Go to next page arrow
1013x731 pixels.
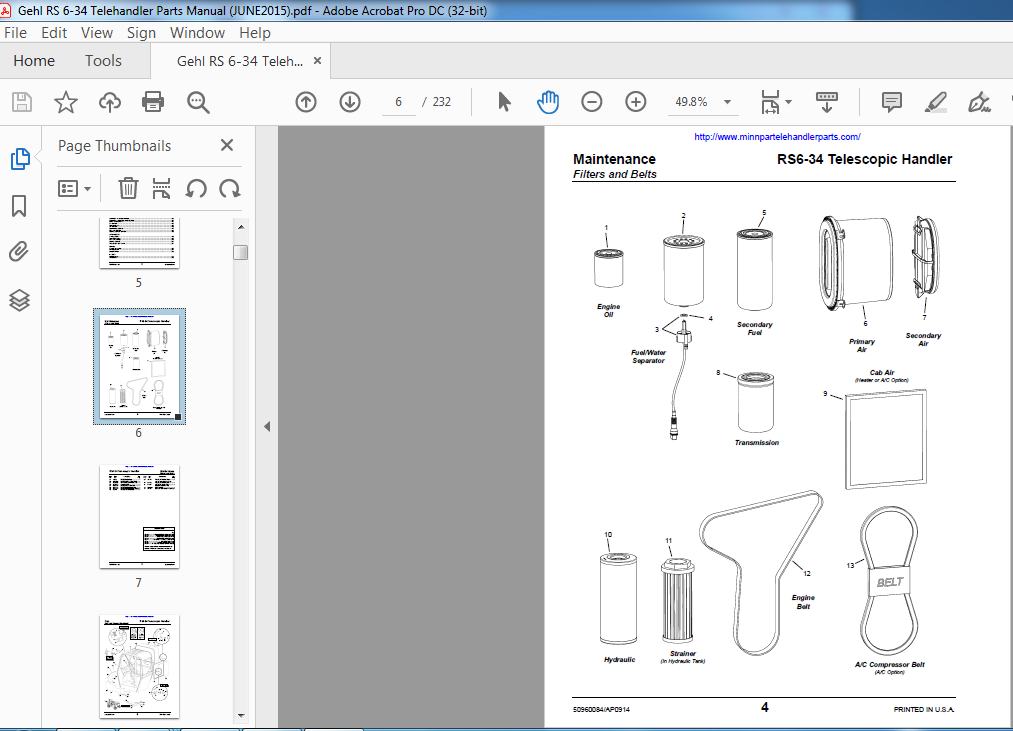350,102
